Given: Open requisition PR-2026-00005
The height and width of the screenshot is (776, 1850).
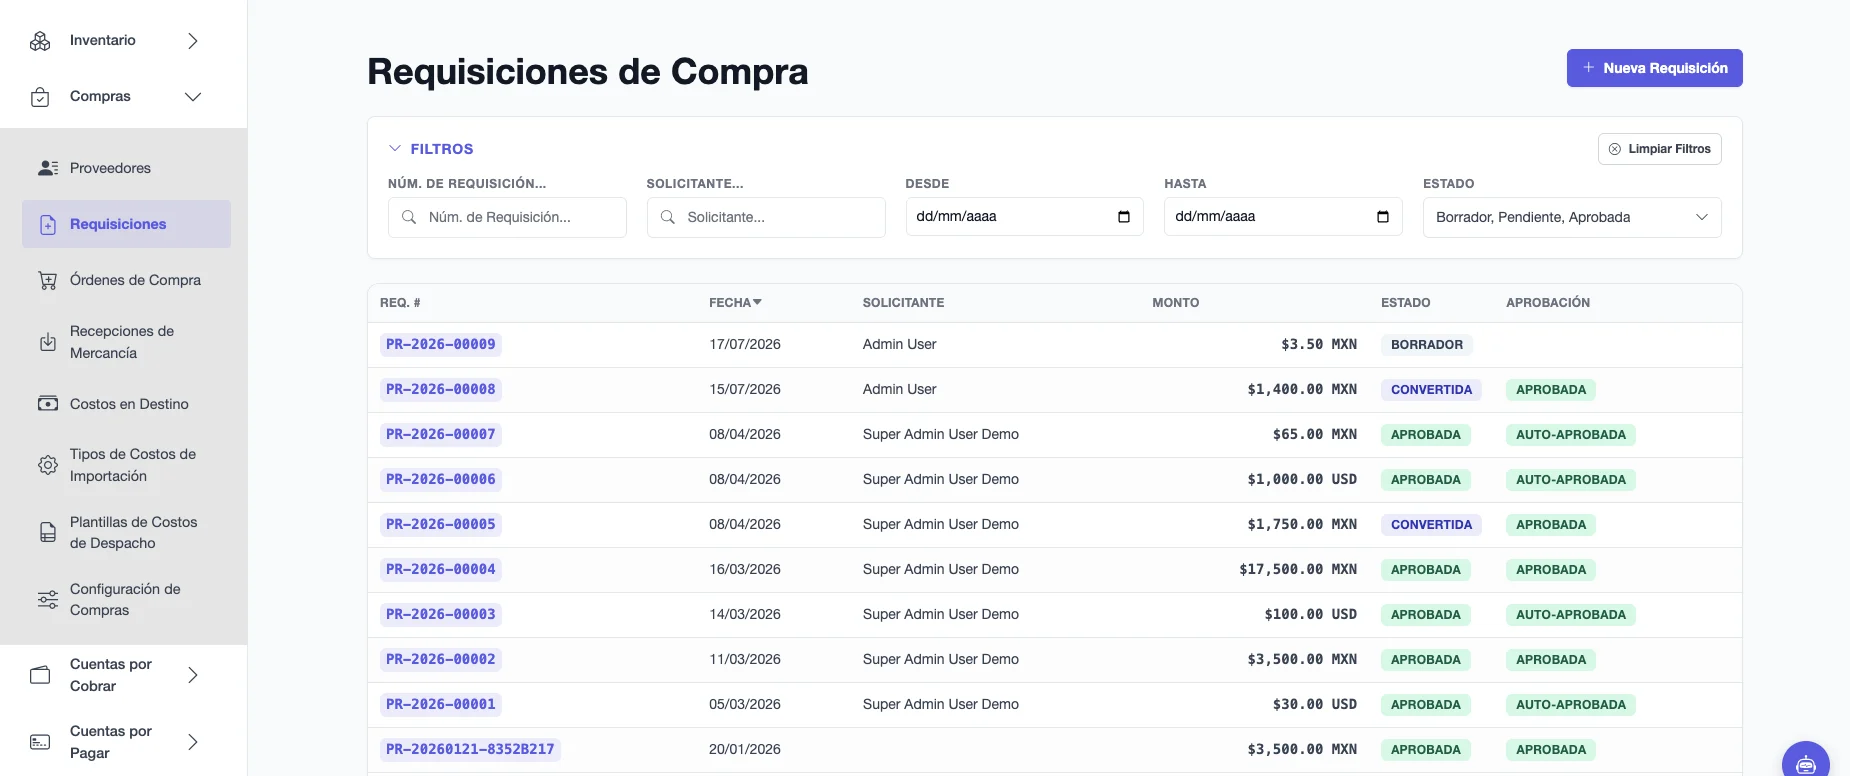Looking at the screenshot, I should [x=441, y=525].
